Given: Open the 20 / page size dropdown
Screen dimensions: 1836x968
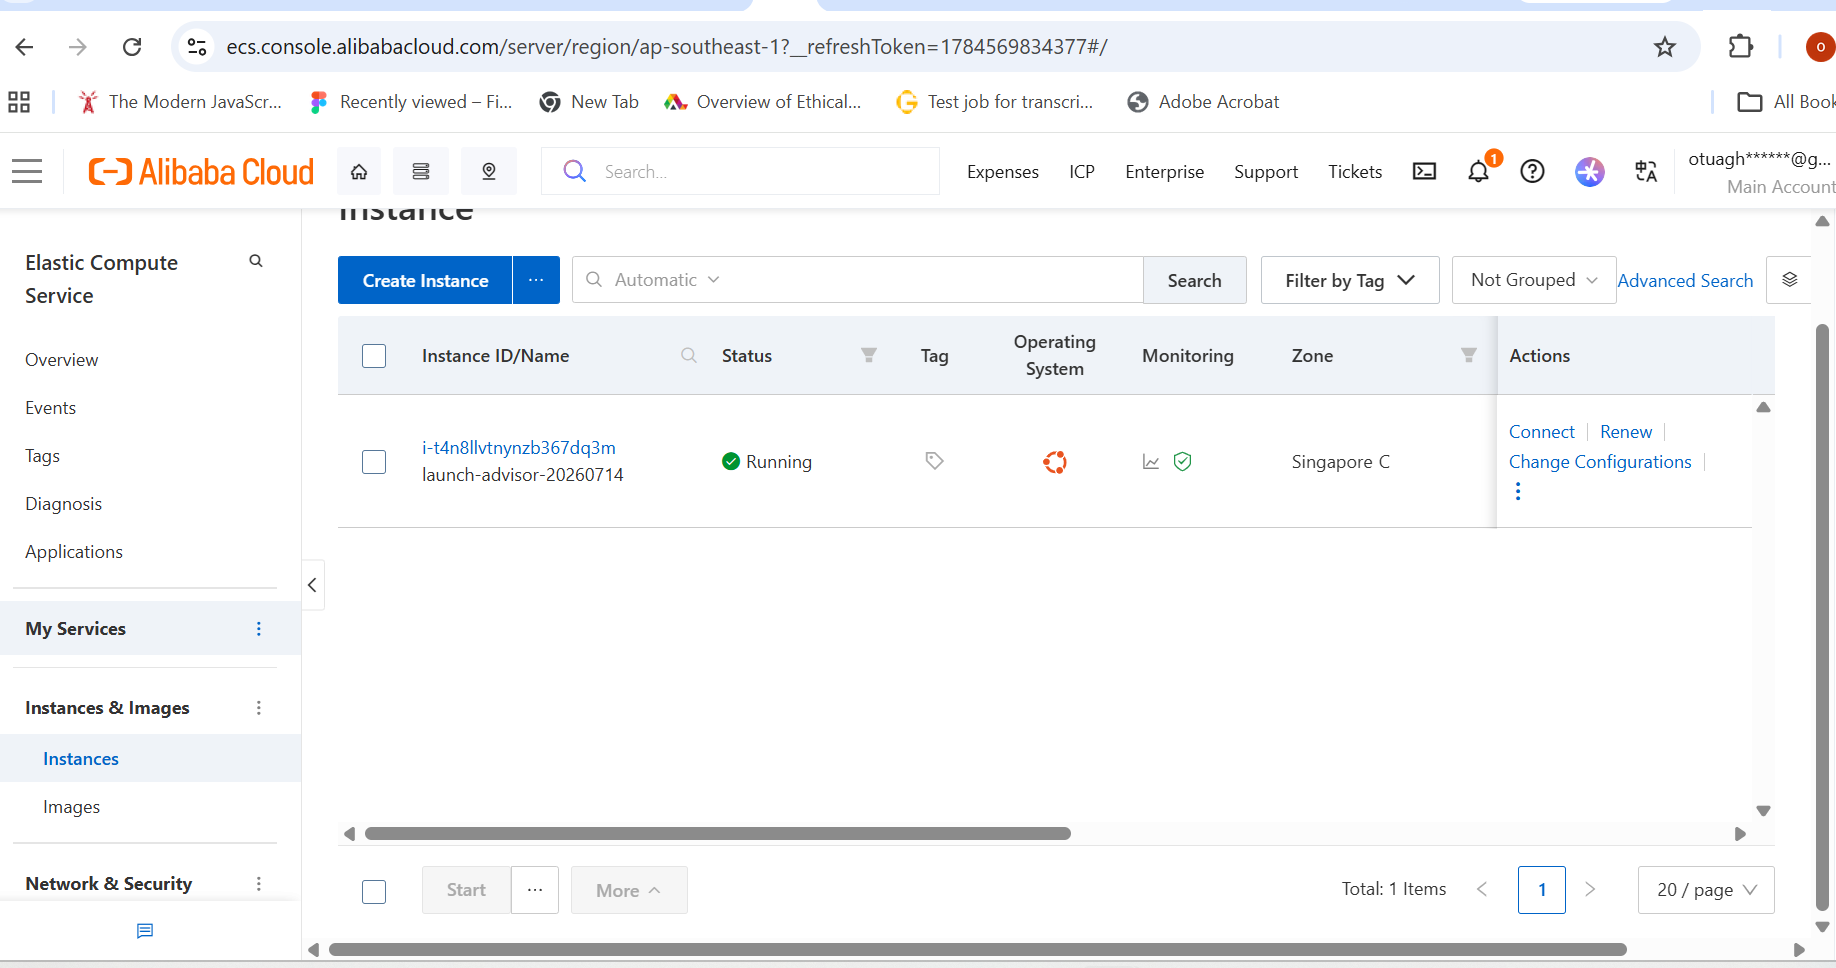Looking at the screenshot, I should click(1706, 890).
